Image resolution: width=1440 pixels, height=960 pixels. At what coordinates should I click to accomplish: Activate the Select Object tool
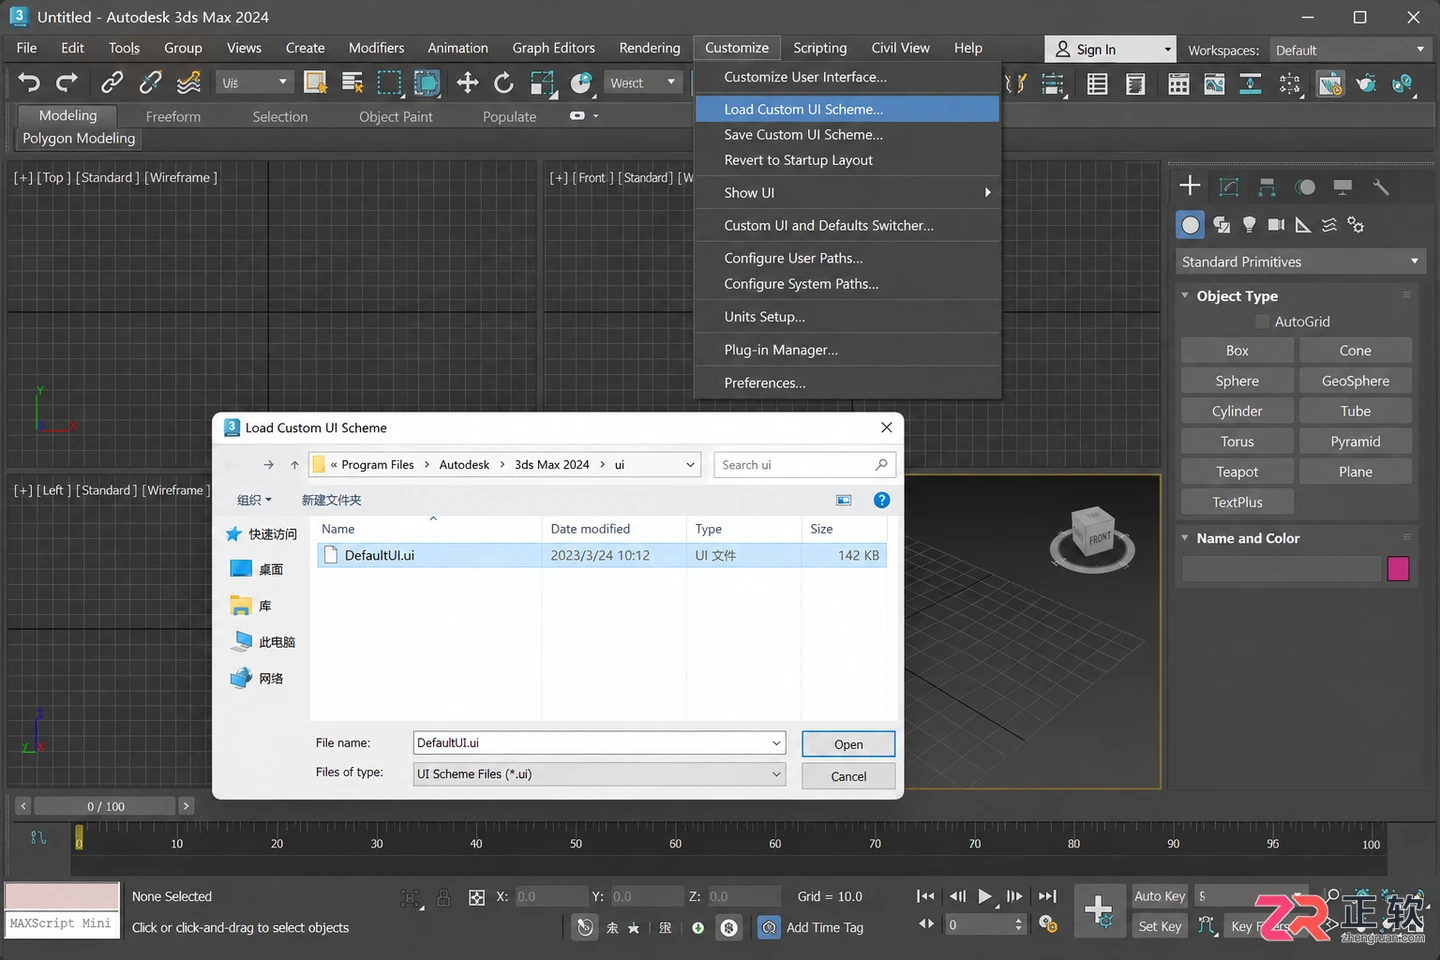(315, 83)
